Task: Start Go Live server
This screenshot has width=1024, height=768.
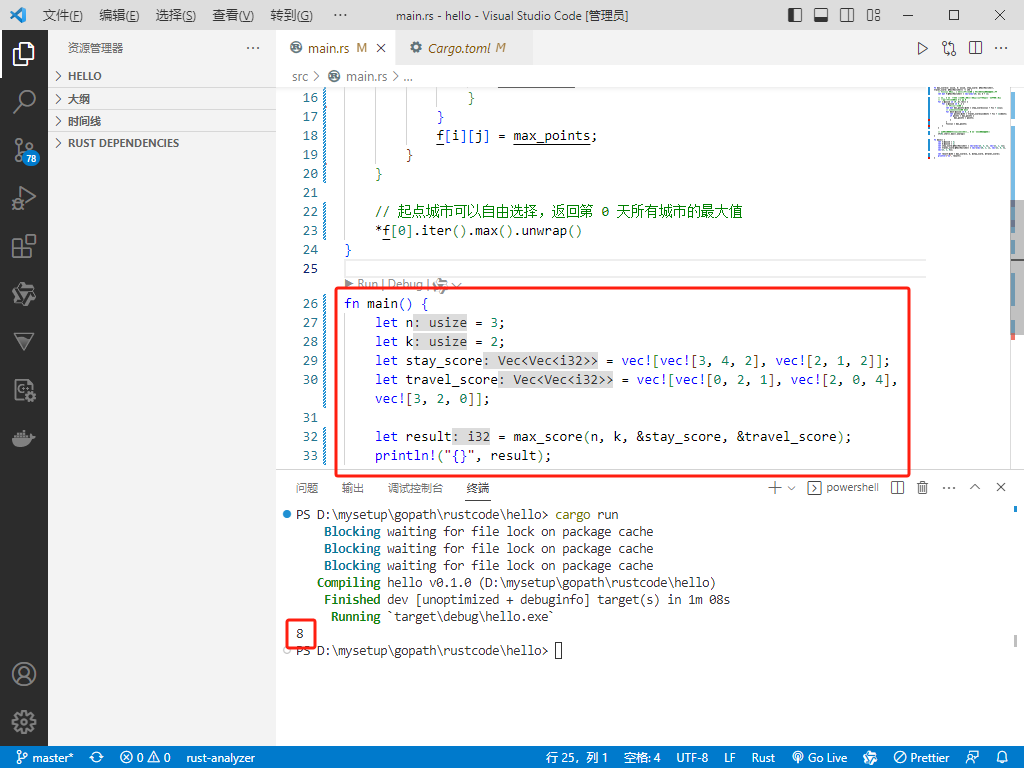Action: pos(820,758)
